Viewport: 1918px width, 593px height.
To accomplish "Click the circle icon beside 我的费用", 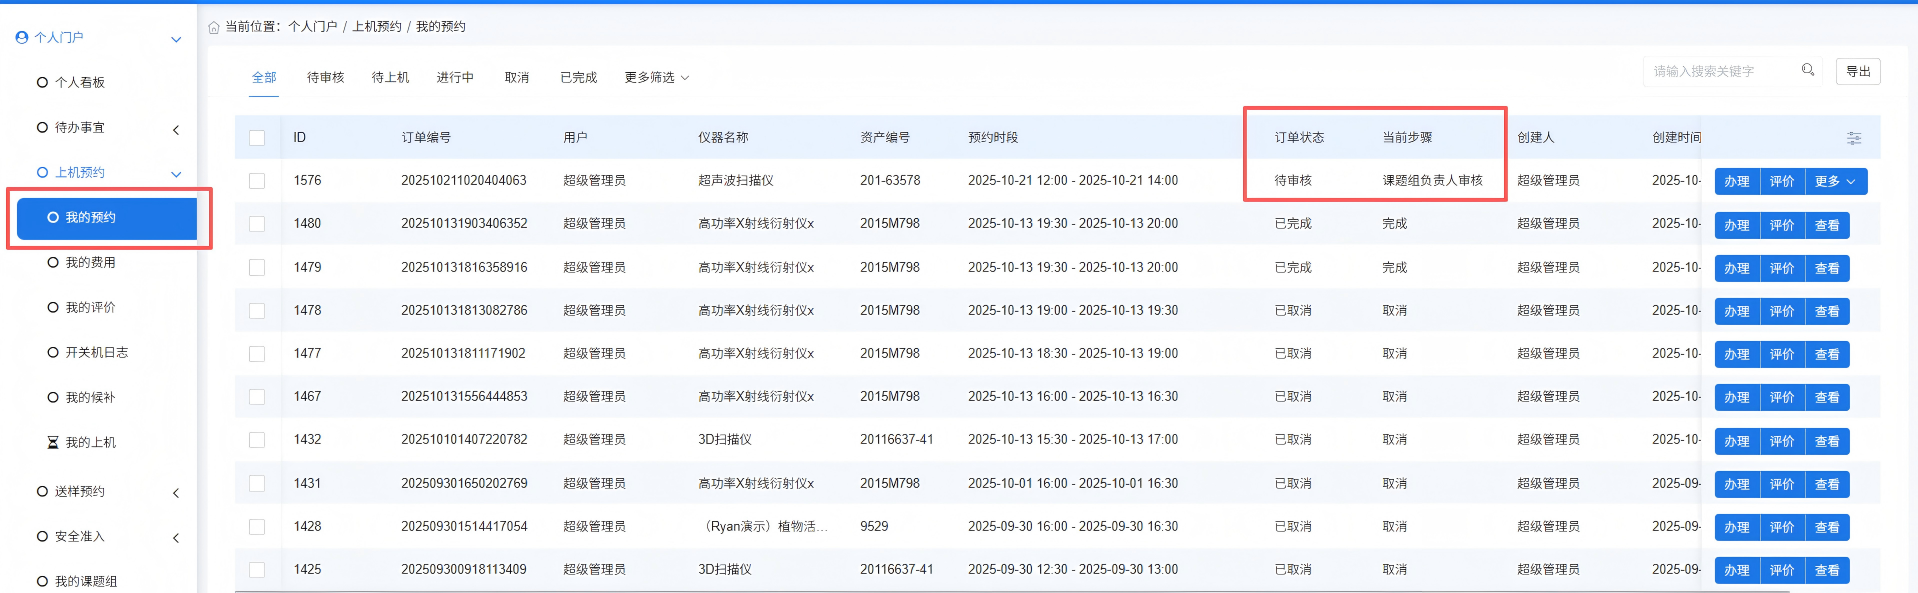I will [53, 262].
